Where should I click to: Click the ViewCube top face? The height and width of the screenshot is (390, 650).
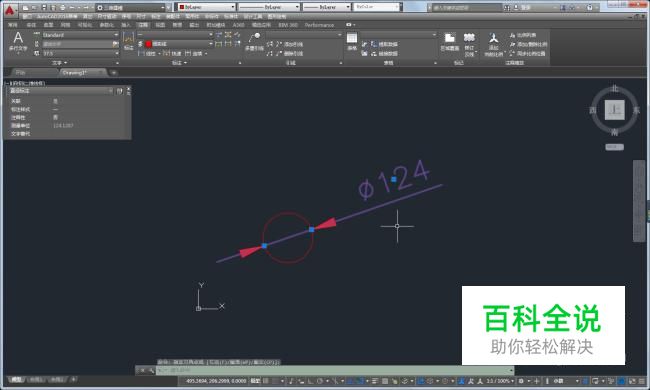pos(614,110)
